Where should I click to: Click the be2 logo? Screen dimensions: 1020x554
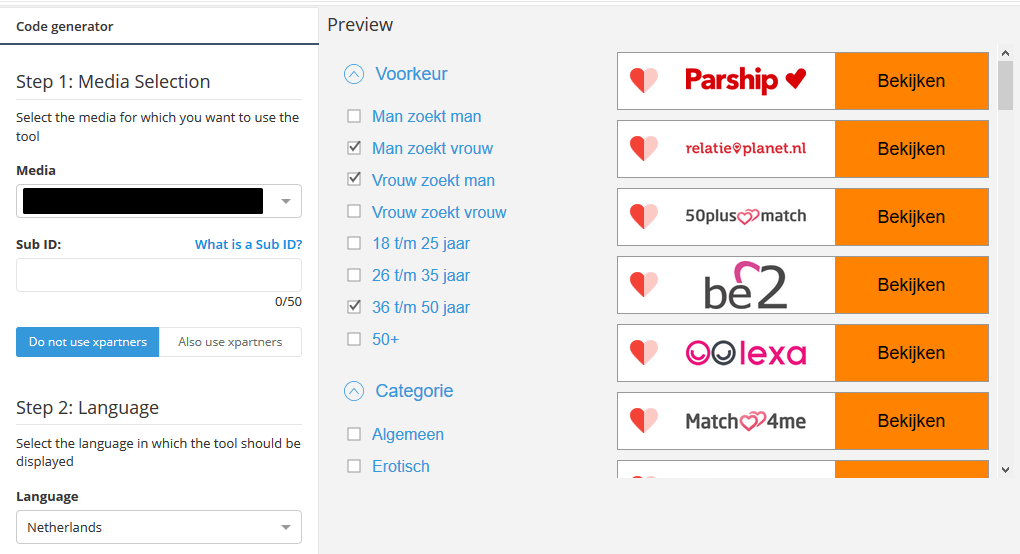(x=745, y=285)
